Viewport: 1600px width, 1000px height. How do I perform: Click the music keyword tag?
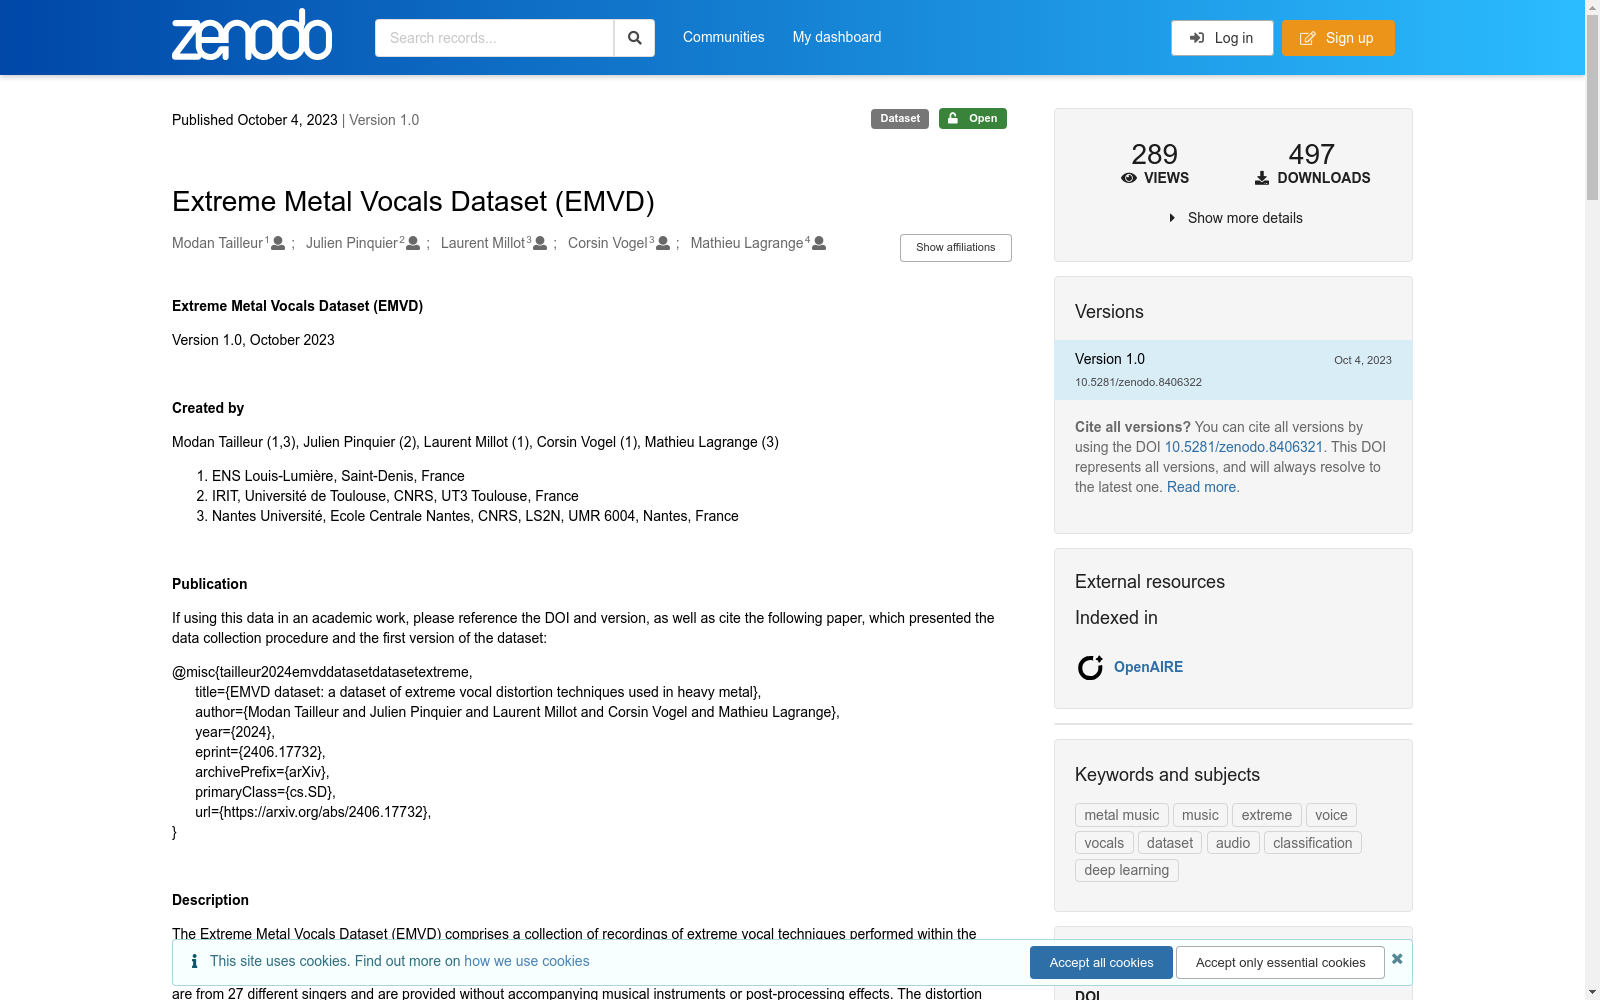click(x=1200, y=815)
